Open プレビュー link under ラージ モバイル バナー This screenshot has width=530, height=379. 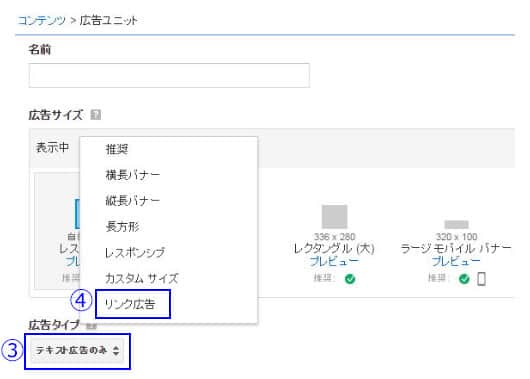[x=456, y=261]
